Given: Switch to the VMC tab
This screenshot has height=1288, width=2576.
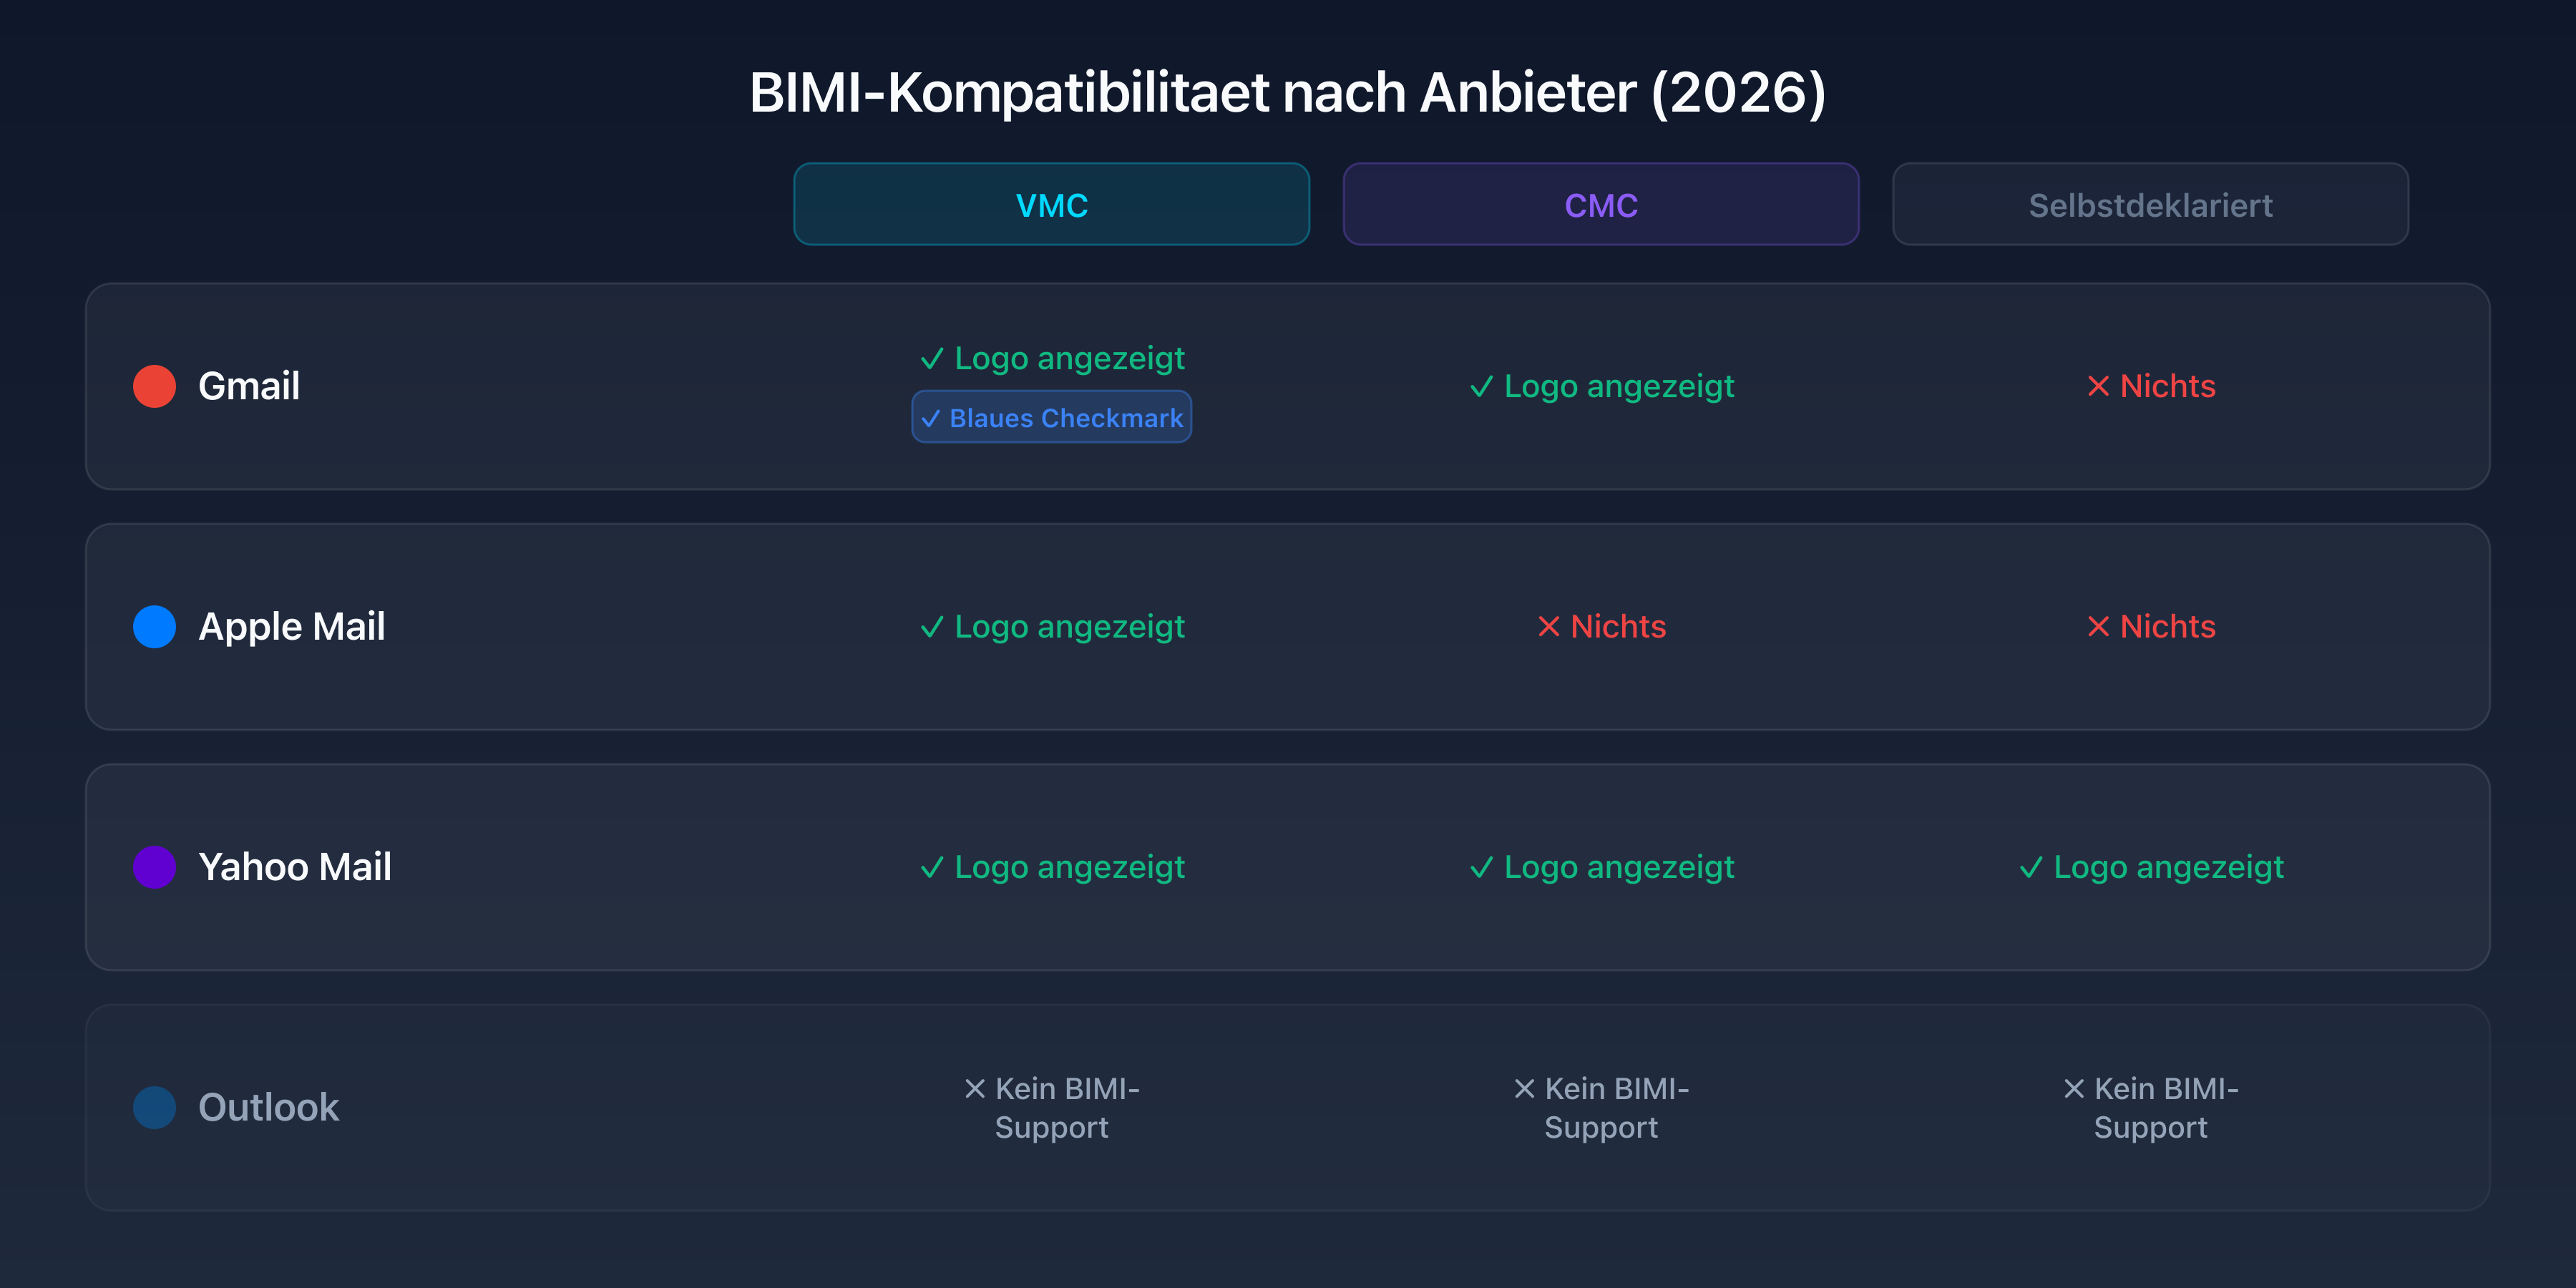Looking at the screenshot, I should (x=1051, y=204).
